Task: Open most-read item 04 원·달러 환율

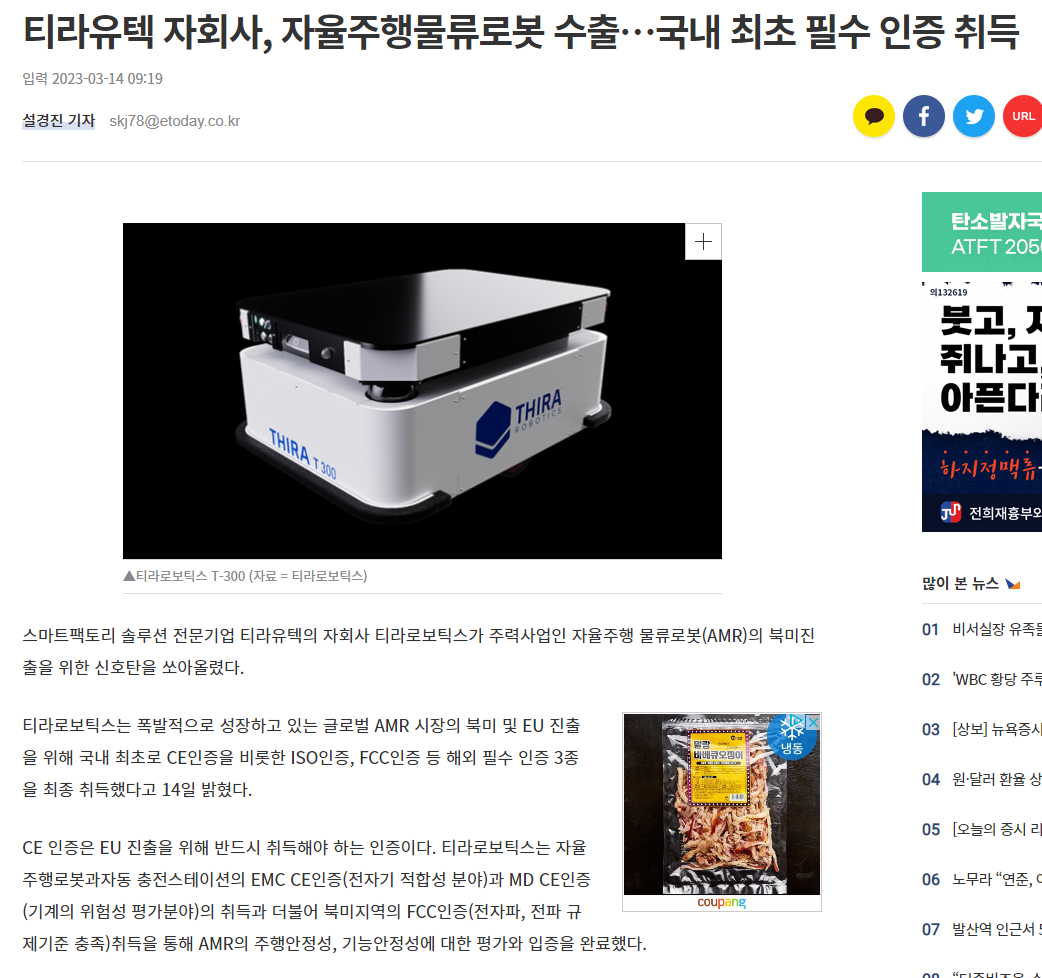Action: pyautogui.click(x=982, y=779)
